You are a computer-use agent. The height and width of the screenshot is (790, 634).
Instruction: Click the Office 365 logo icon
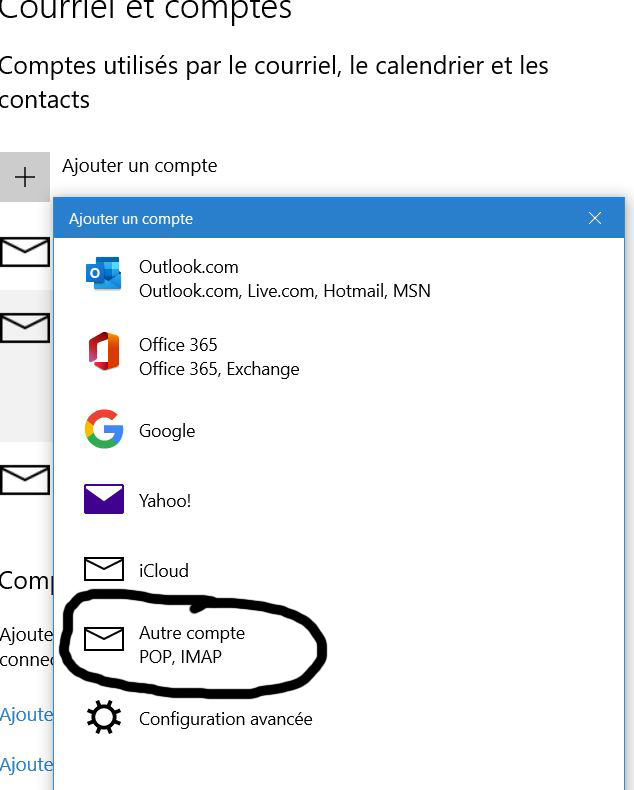coord(104,351)
